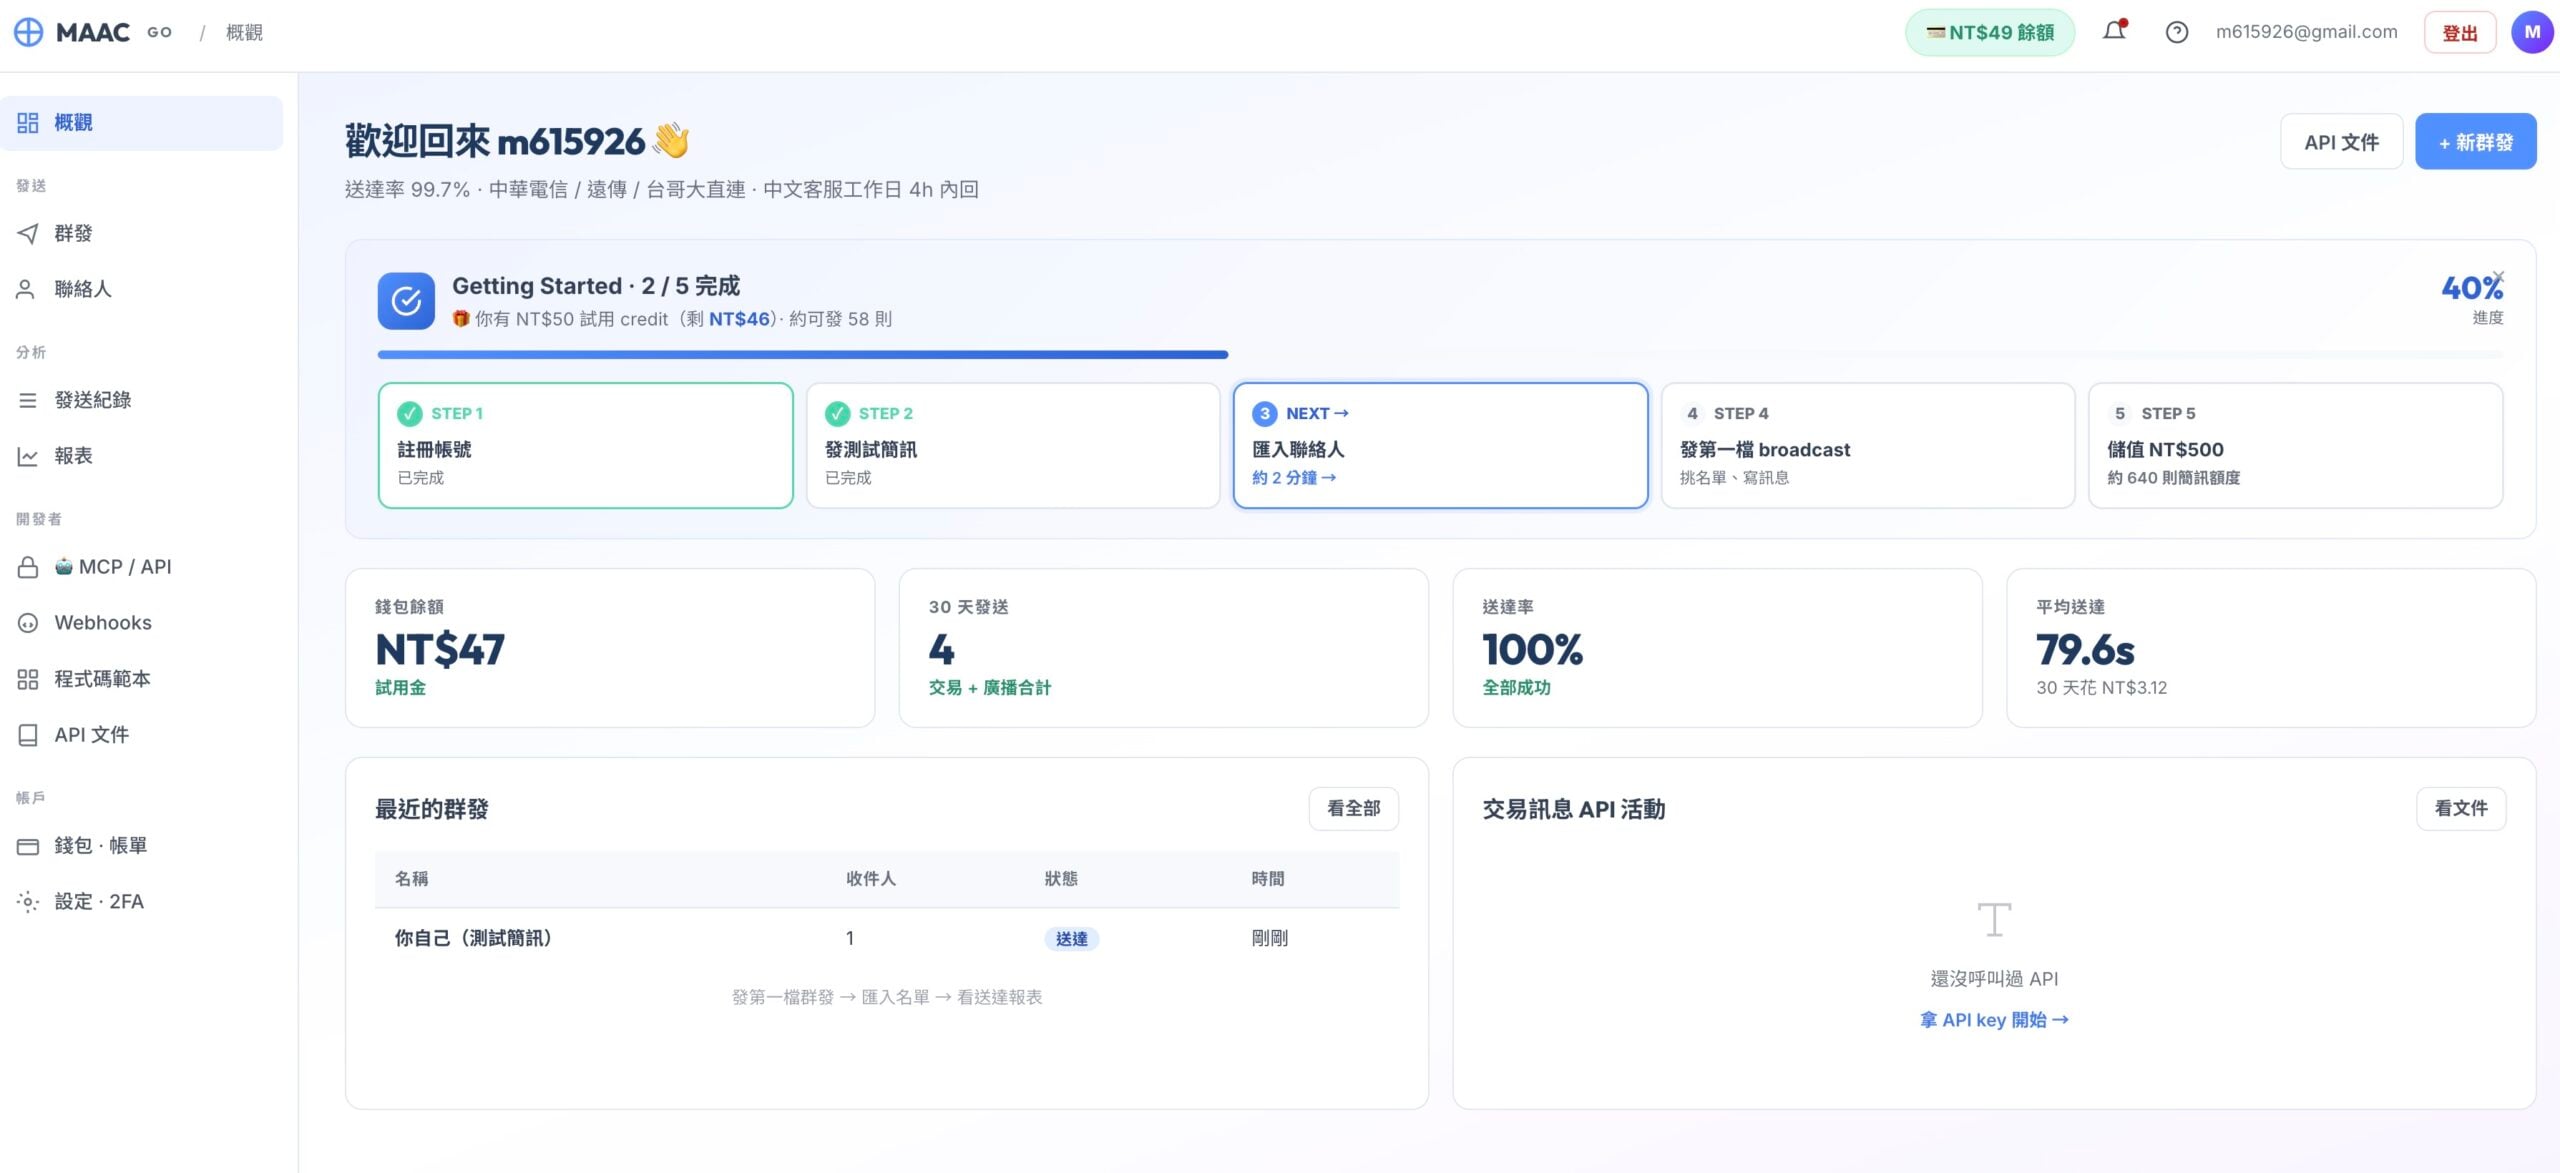Click the 錢包餘額 NT$47 value
Image resolution: width=2560 pixels, height=1173 pixels.
coord(440,650)
